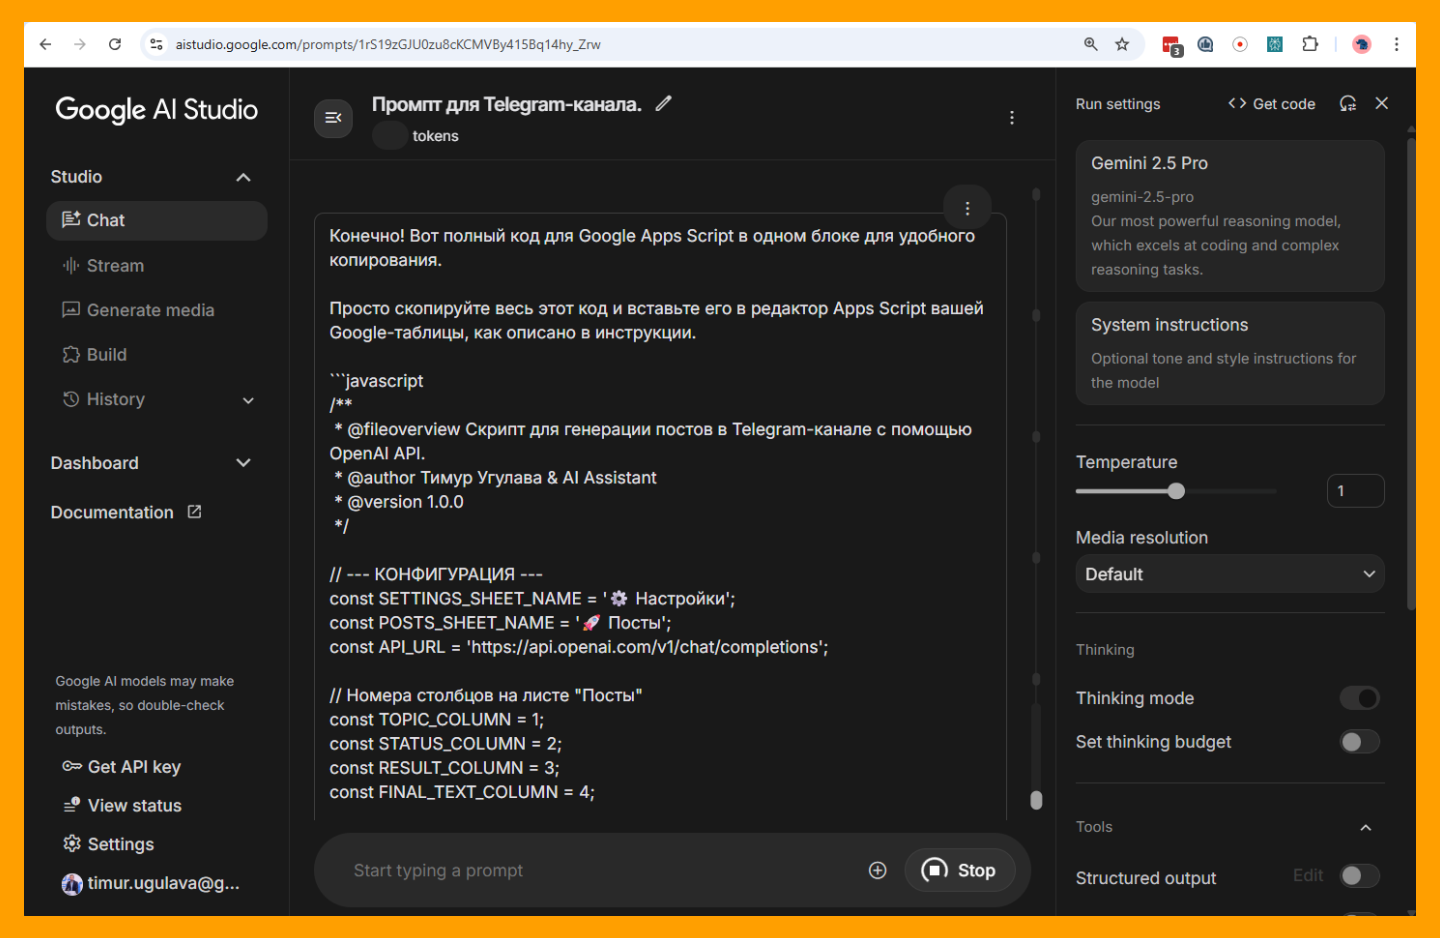Click the plus icon in the prompt box
Viewport: 1440px width, 938px height.
(x=877, y=870)
